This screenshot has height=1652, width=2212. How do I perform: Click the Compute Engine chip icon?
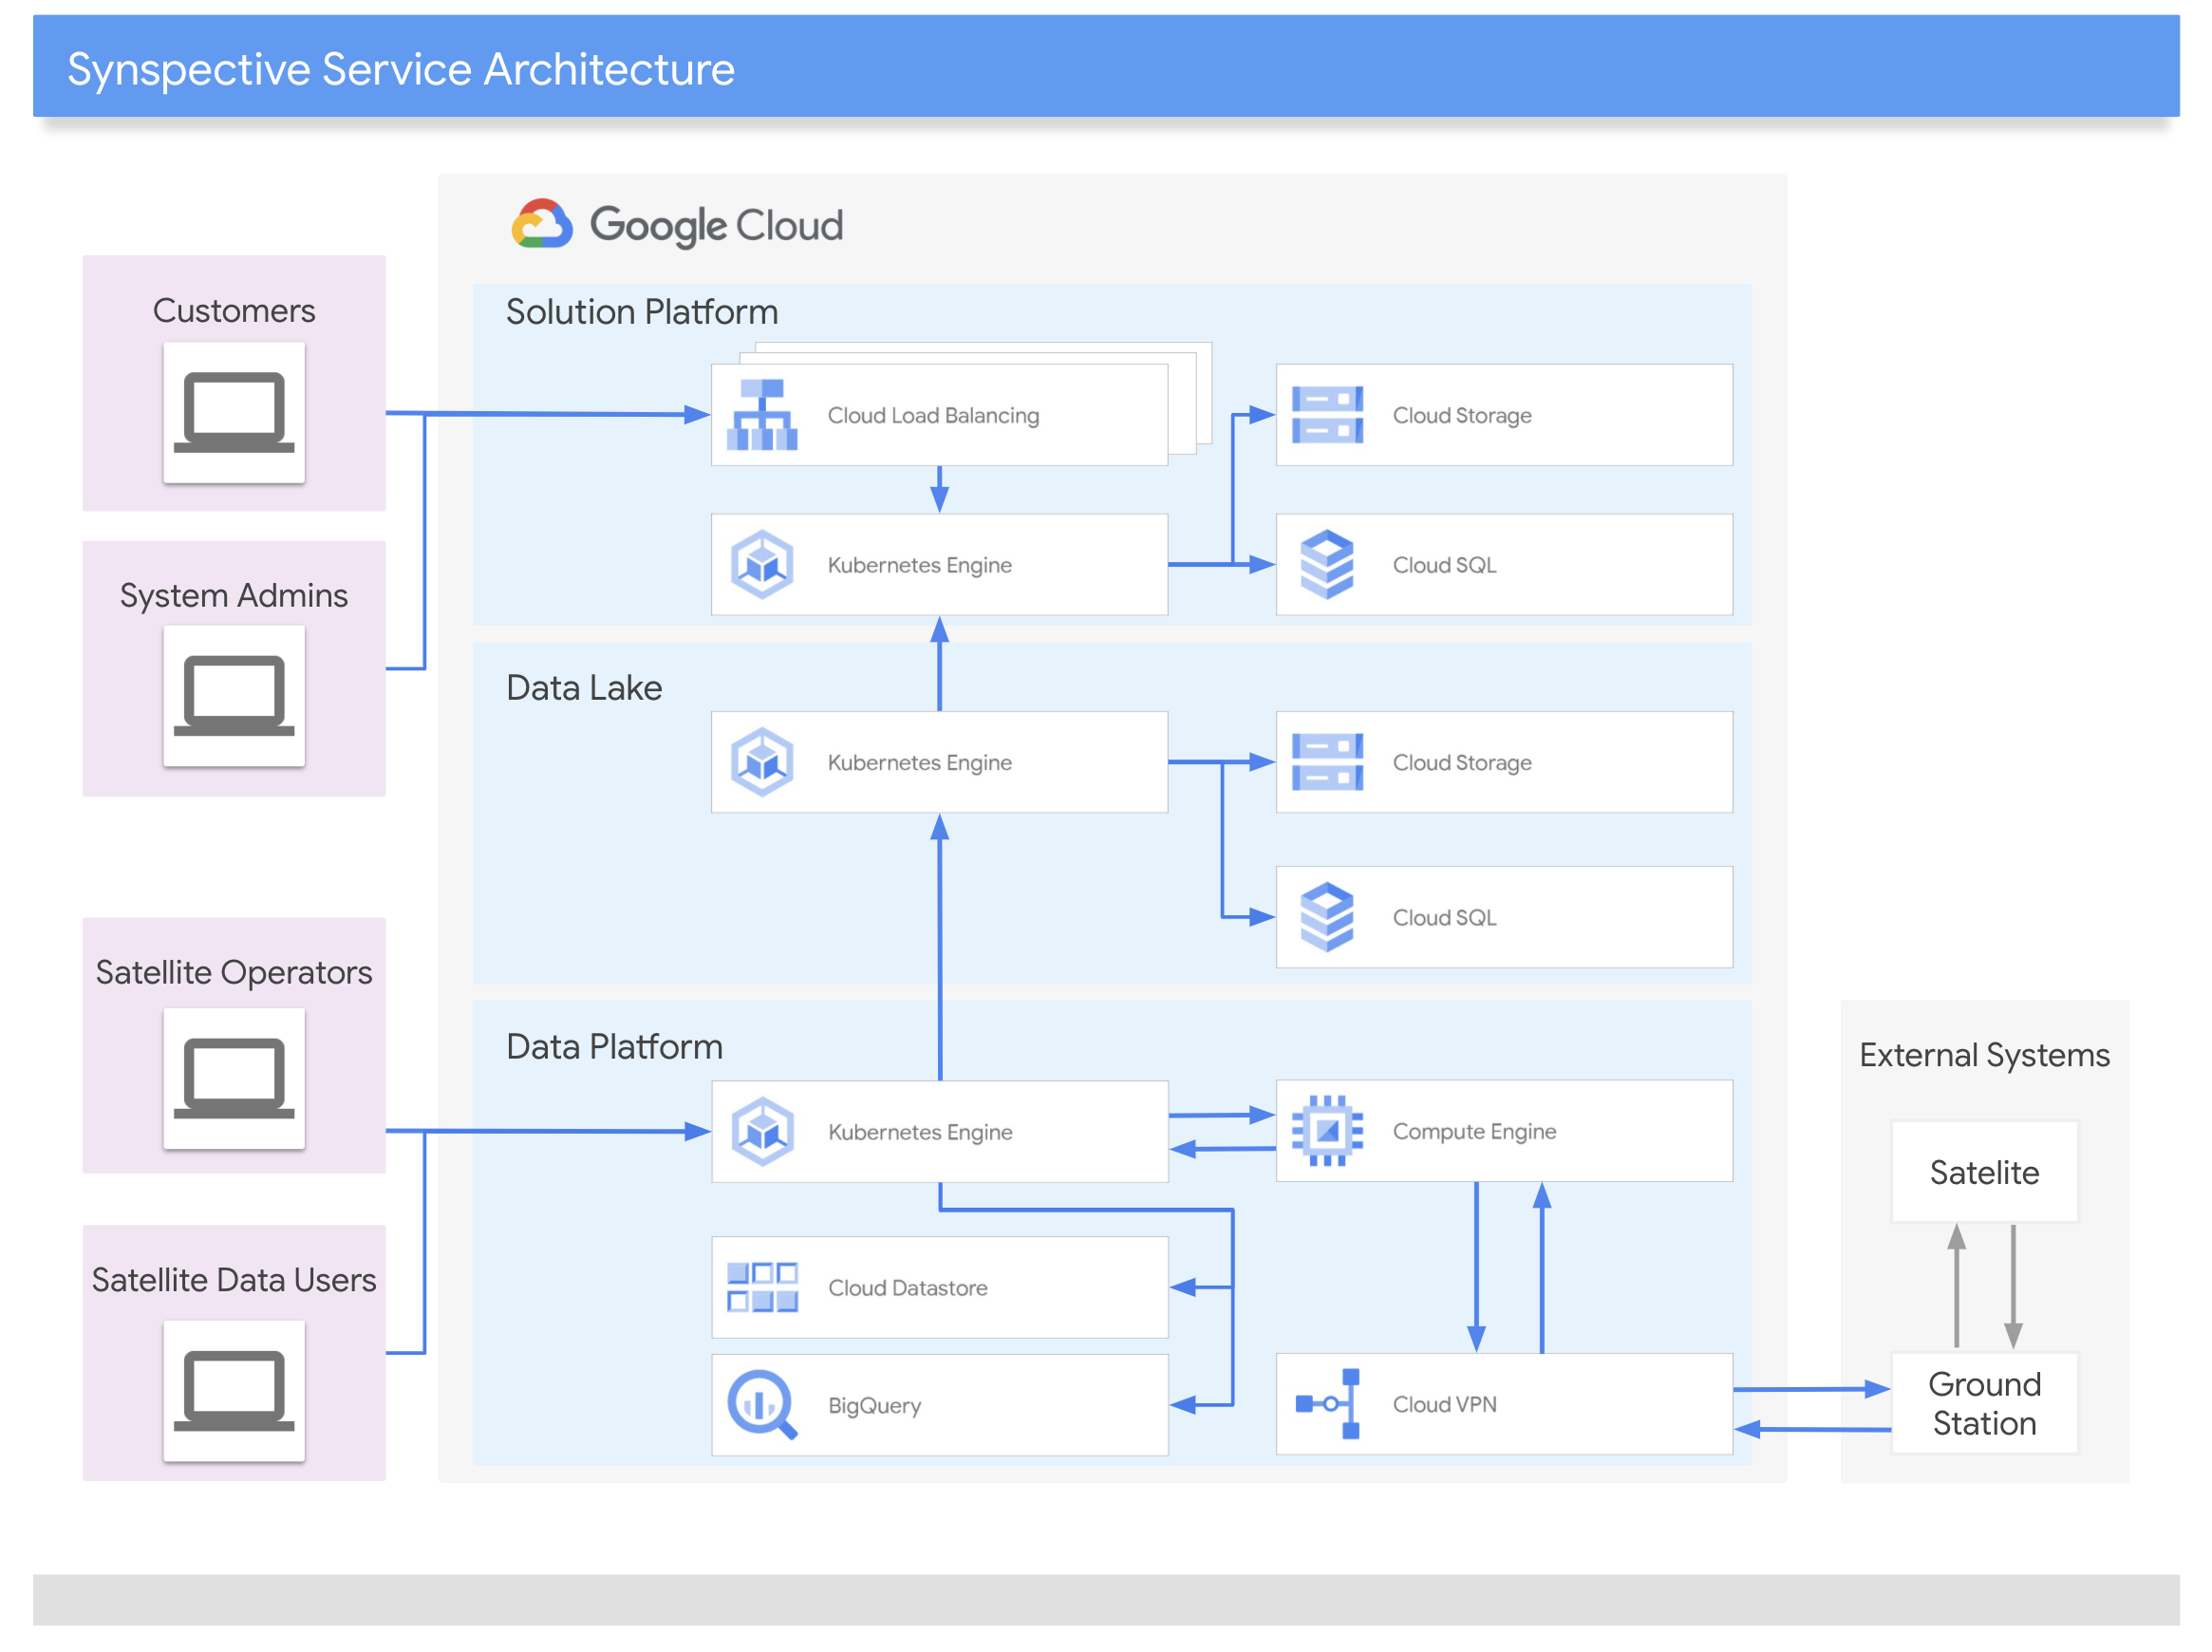pos(1327,1131)
